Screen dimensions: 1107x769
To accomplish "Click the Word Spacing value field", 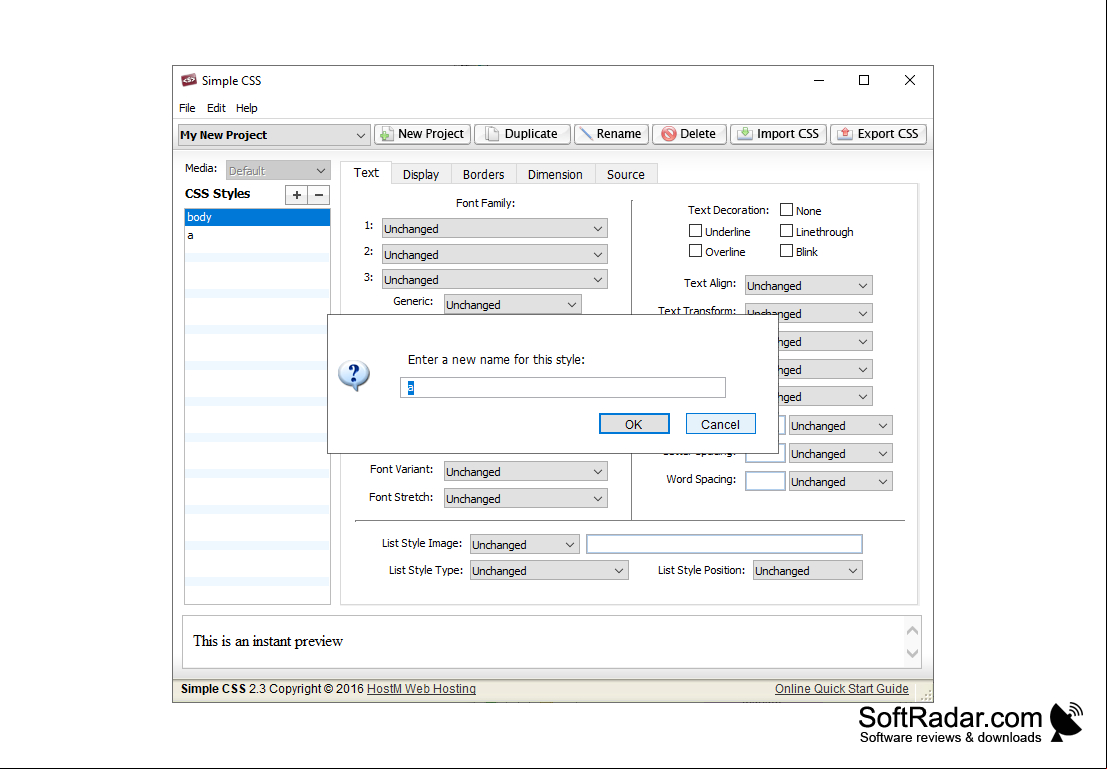I will point(765,481).
